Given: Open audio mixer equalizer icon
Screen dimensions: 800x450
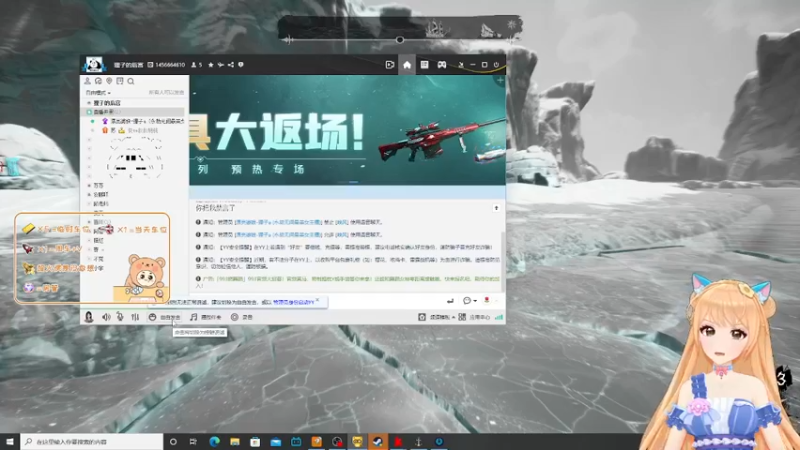Looking at the screenshot, I should [135, 317].
